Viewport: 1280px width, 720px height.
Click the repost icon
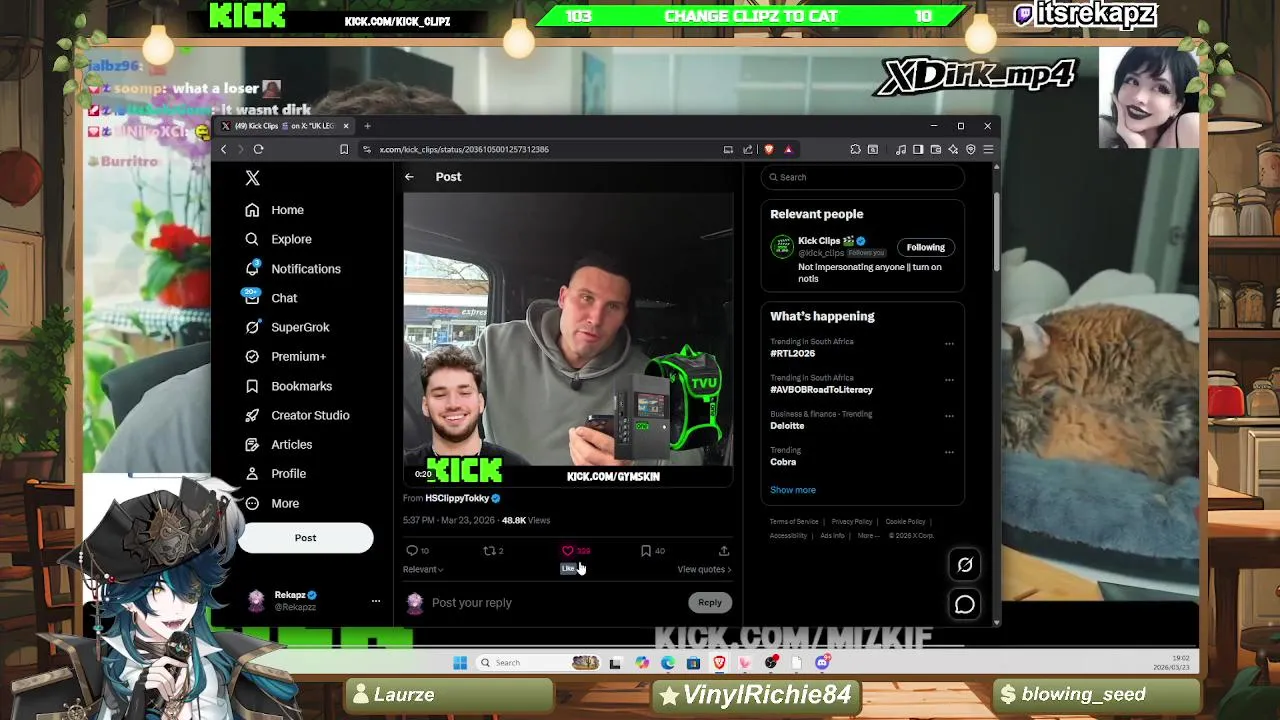489,551
